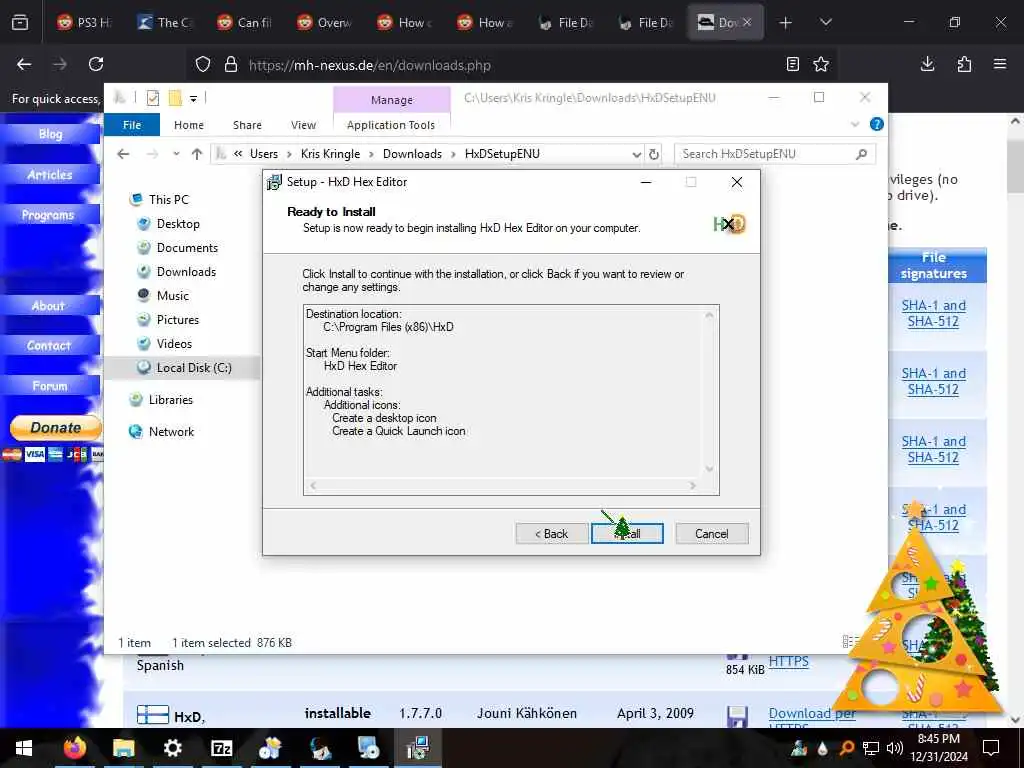
Task: Switch to the PS3 browser tab
Action: pos(85,23)
